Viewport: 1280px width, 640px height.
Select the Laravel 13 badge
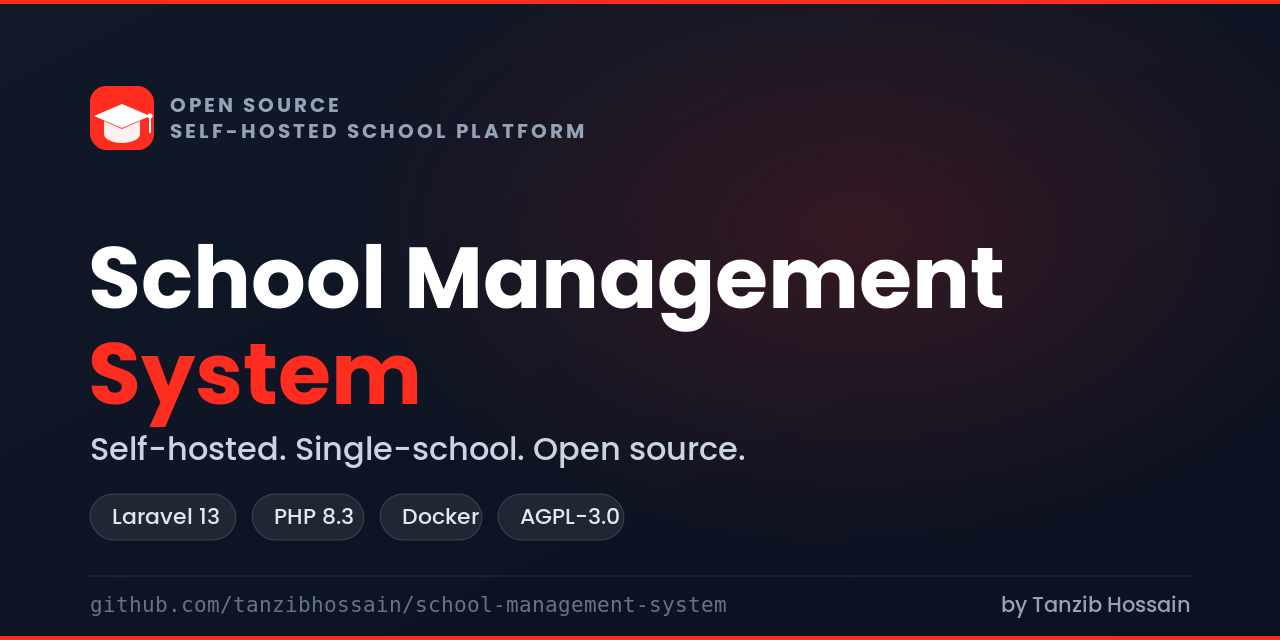pyautogui.click(x=163, y=517)
